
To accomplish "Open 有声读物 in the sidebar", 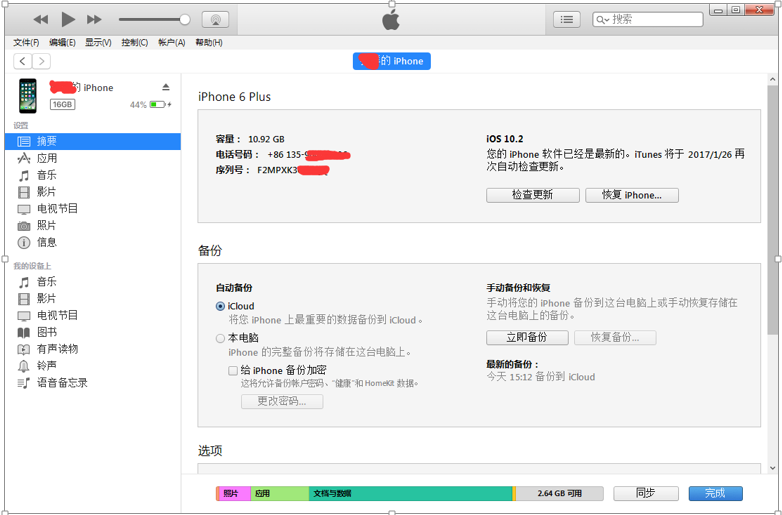I will (x=93, y=349).
